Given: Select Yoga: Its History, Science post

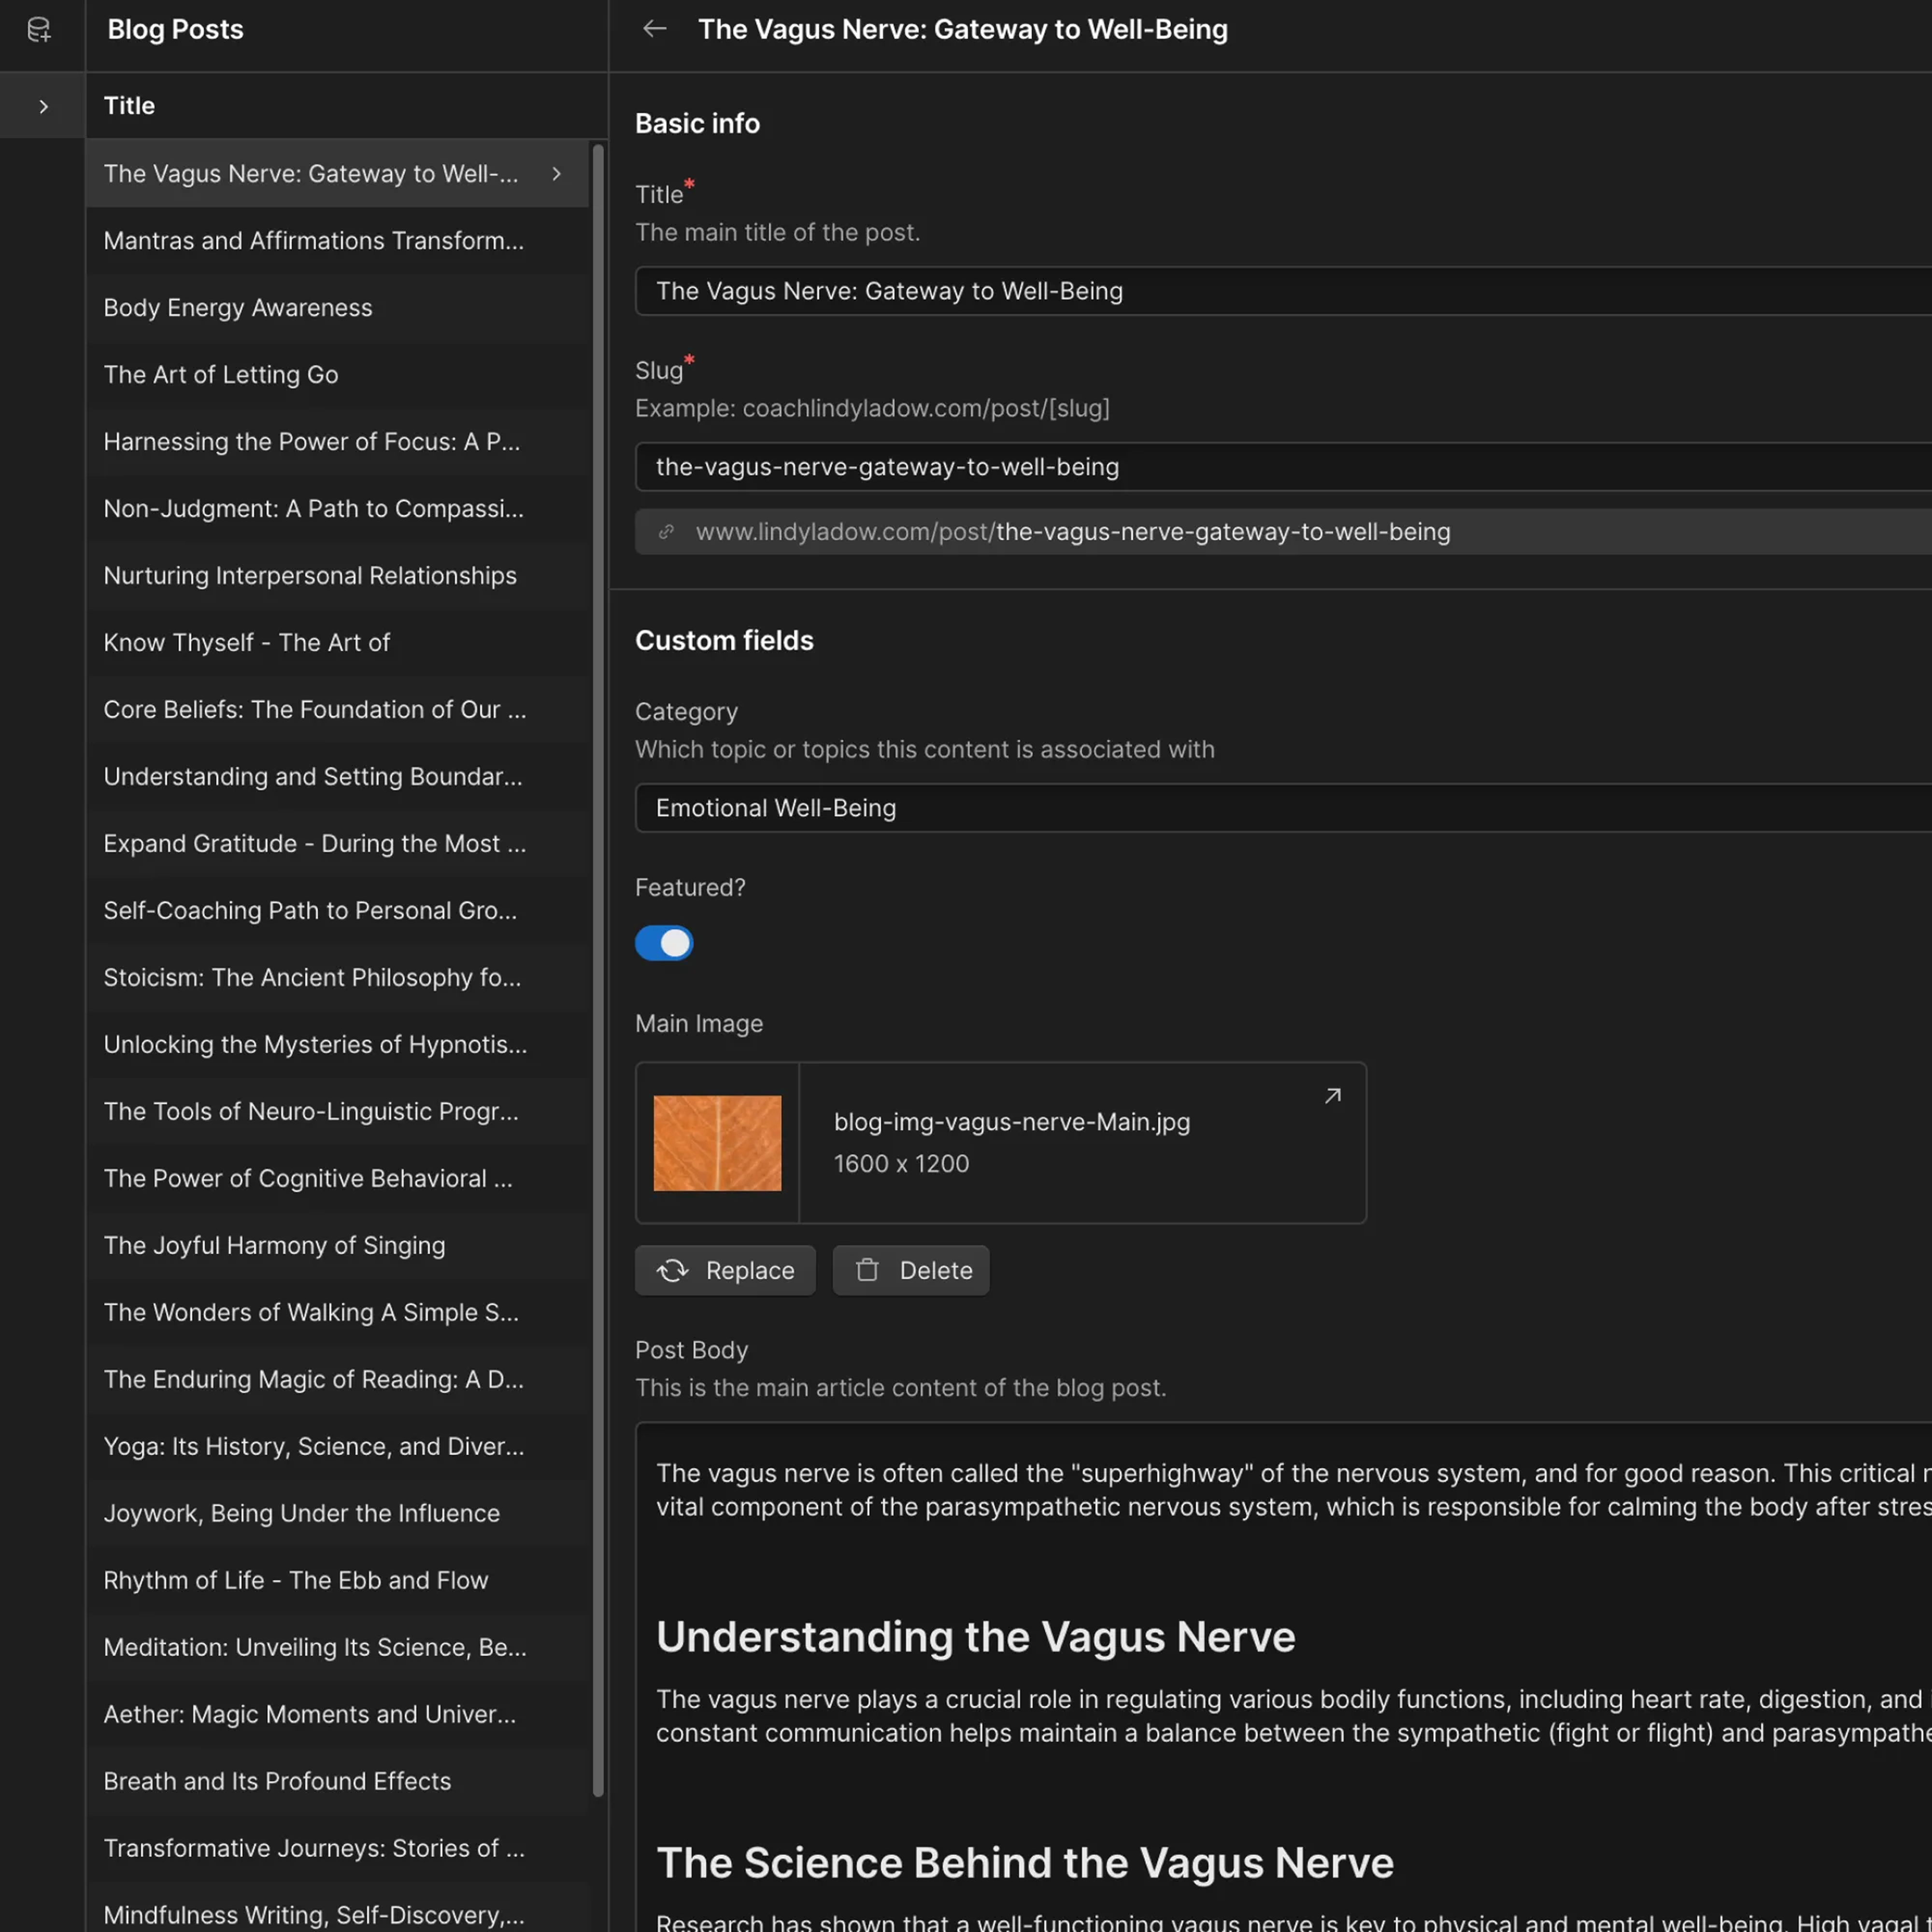Looking at the screenshot, I should [x=337, y=1447].
